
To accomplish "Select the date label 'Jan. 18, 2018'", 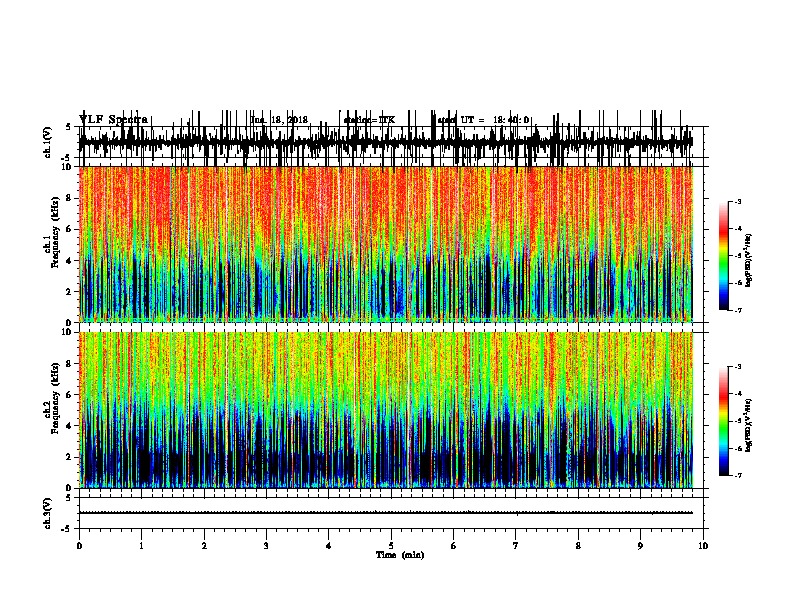I will (x=279, y=120).
